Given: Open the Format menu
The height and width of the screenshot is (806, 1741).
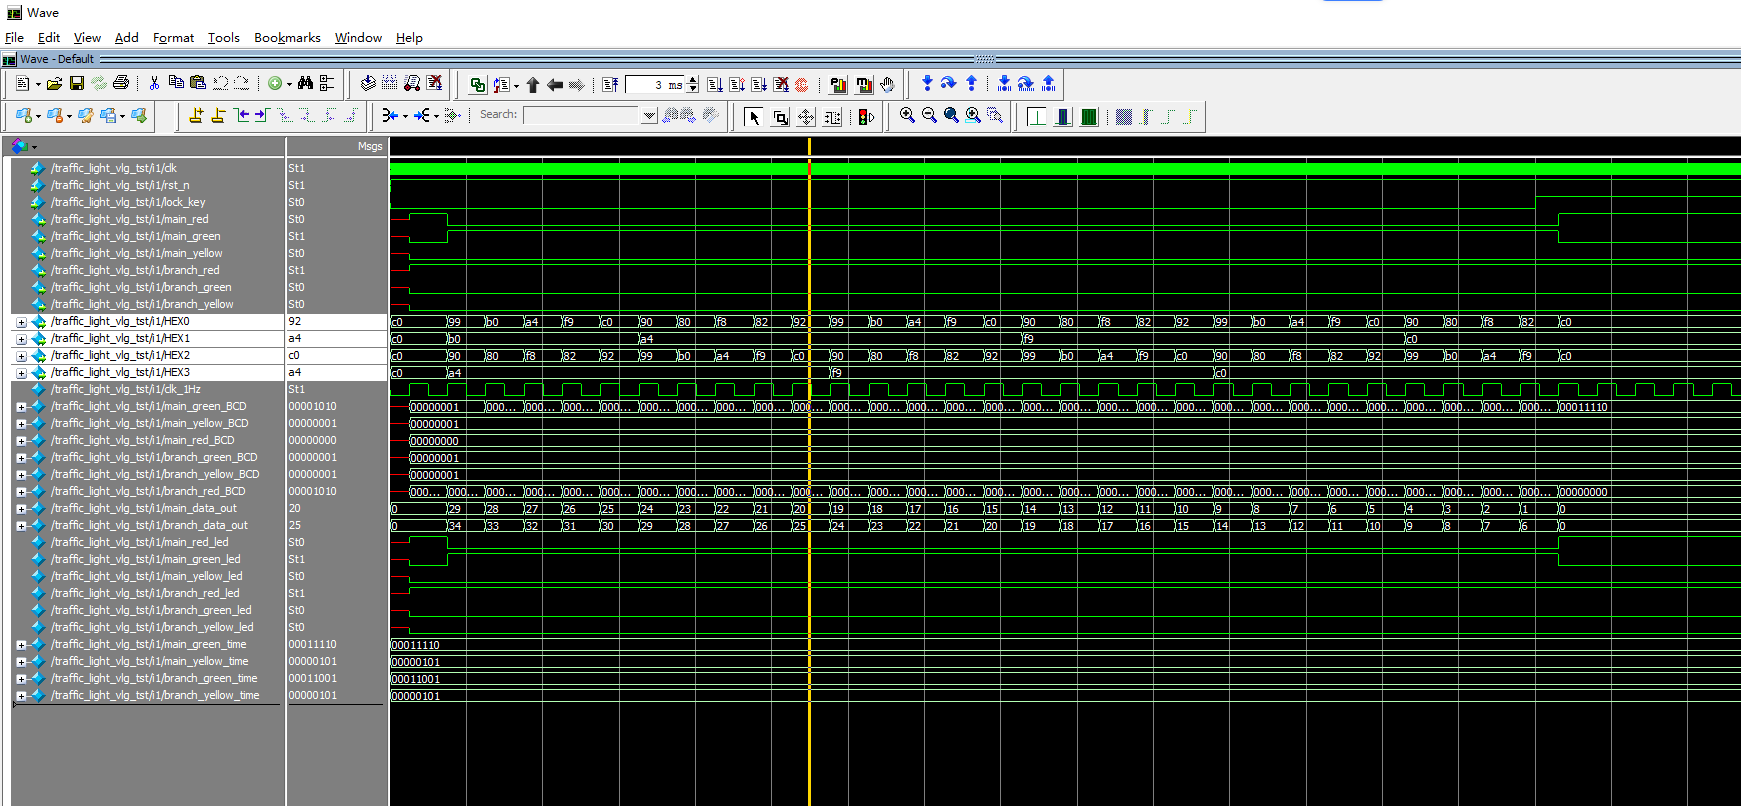Looking at the screenshot, I should click(x=173, y=38).
